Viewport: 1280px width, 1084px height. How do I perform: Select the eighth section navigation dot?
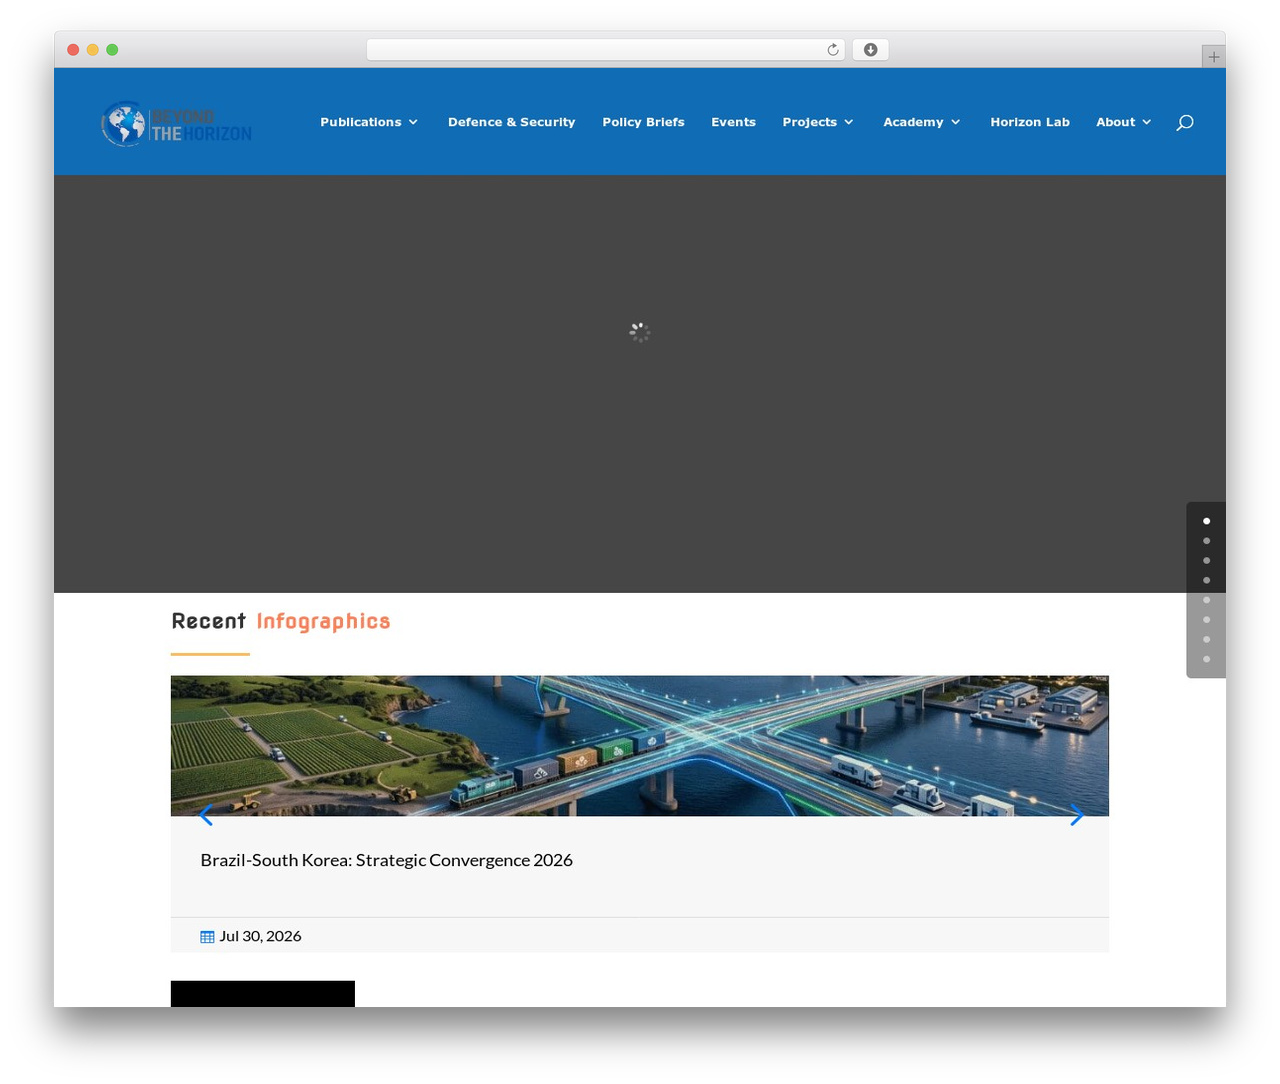point(1206,659)
